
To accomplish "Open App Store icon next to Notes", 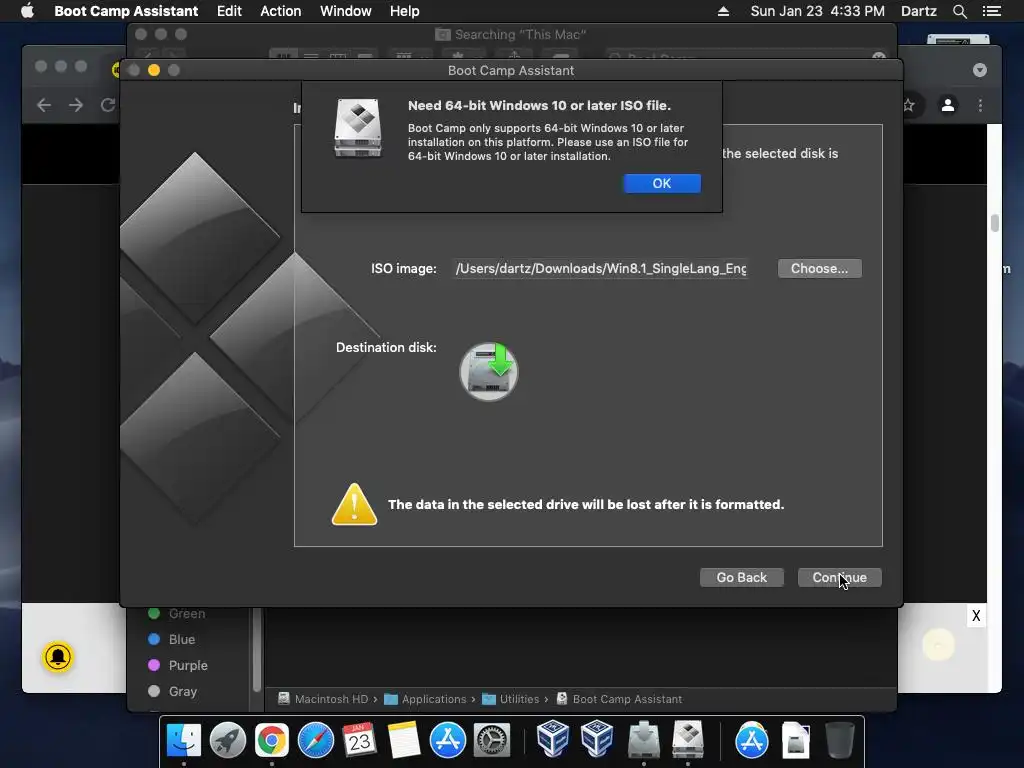I will tap(447, 740).
